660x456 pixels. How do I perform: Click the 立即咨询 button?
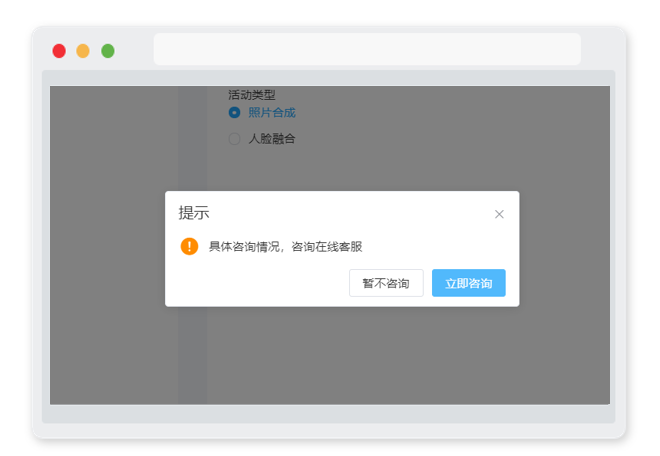[x=468, y=283]
